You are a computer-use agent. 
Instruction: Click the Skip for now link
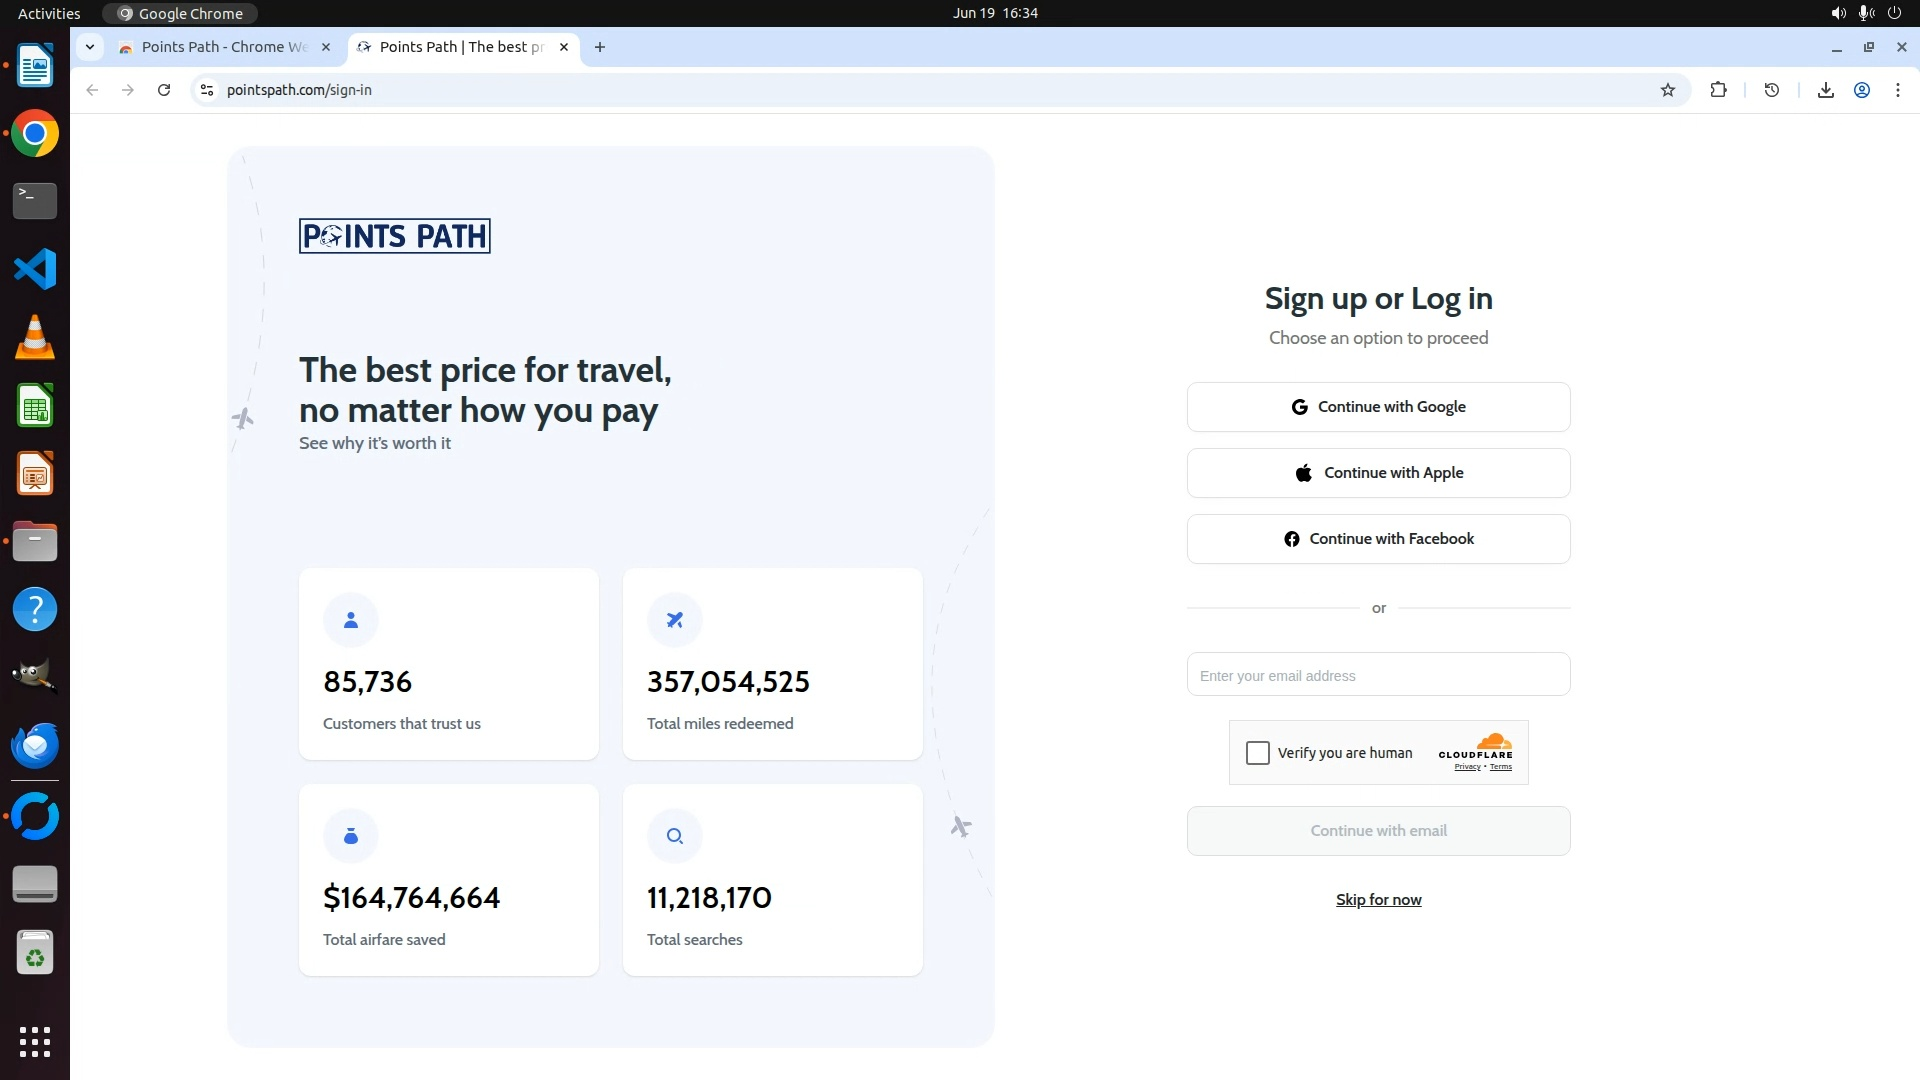pos(1378,900)
